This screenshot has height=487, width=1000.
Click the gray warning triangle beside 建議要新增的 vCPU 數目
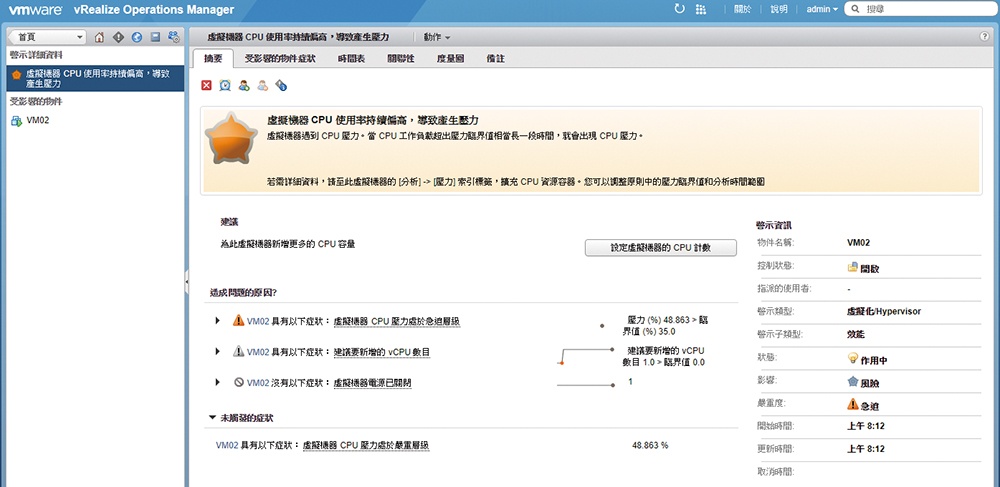click(239, 351)
